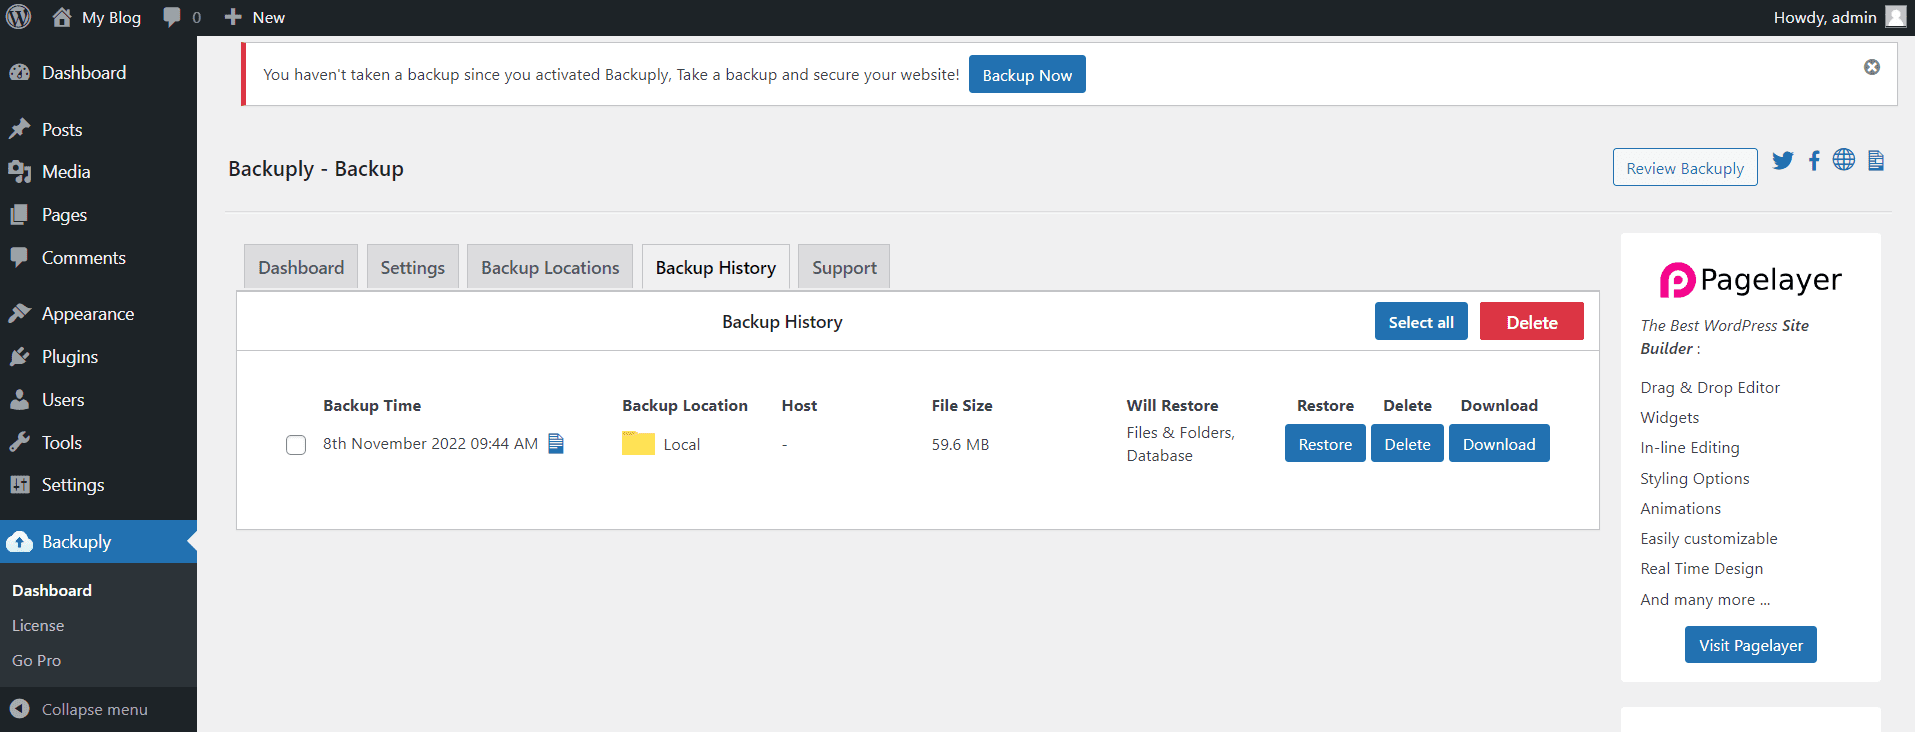Click Host column header
This screenshot has height=732, width=1915.
(x=799, y=405)
